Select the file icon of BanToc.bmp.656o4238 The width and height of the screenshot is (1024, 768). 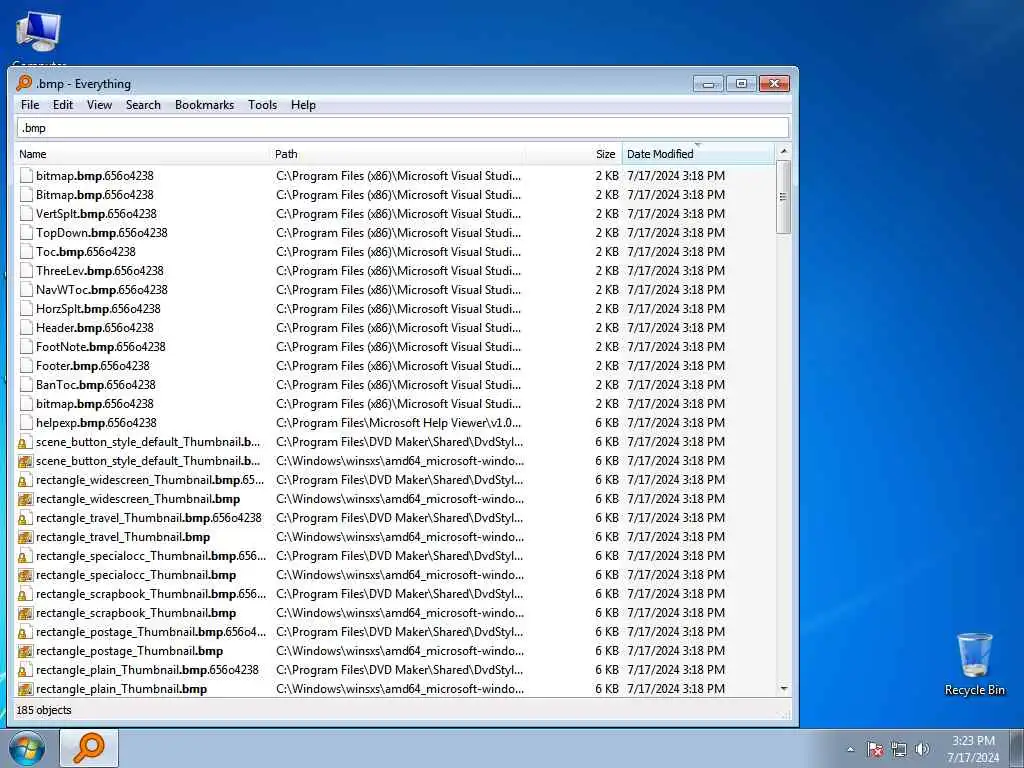click(26, 385)
